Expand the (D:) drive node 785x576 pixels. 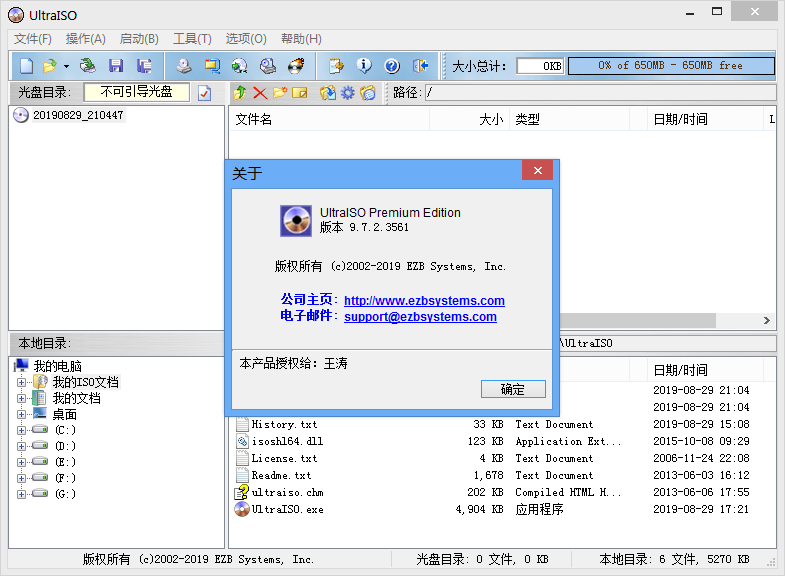coord(21,446)
